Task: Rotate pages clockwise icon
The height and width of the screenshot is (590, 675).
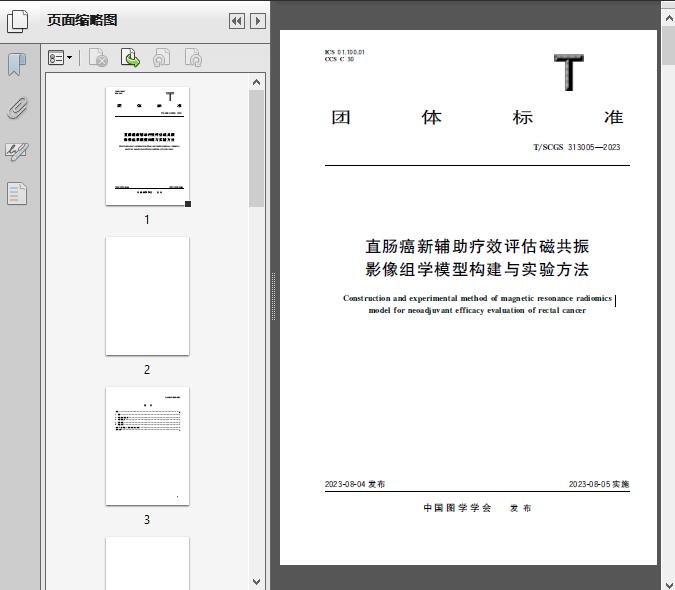Action: tap(193, 58)
